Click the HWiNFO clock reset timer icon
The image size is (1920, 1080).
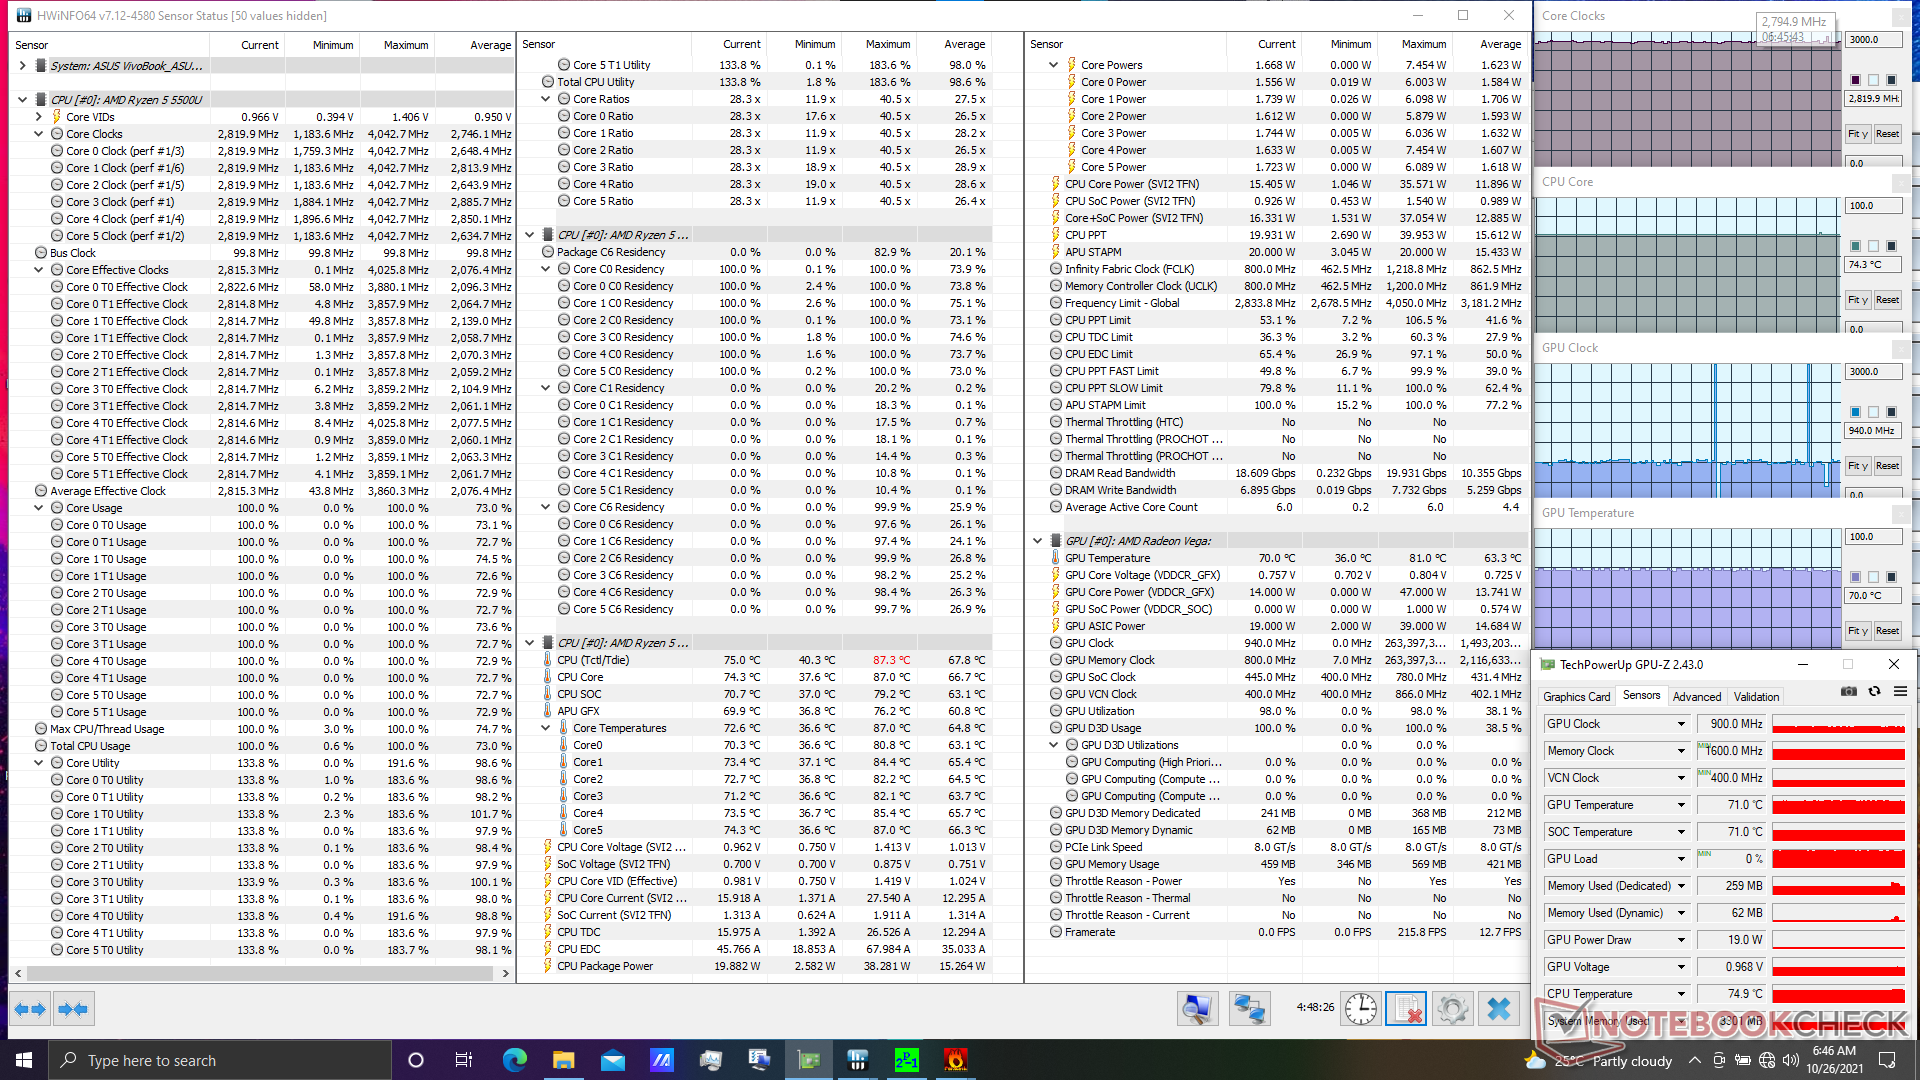click(1360, 1009)
